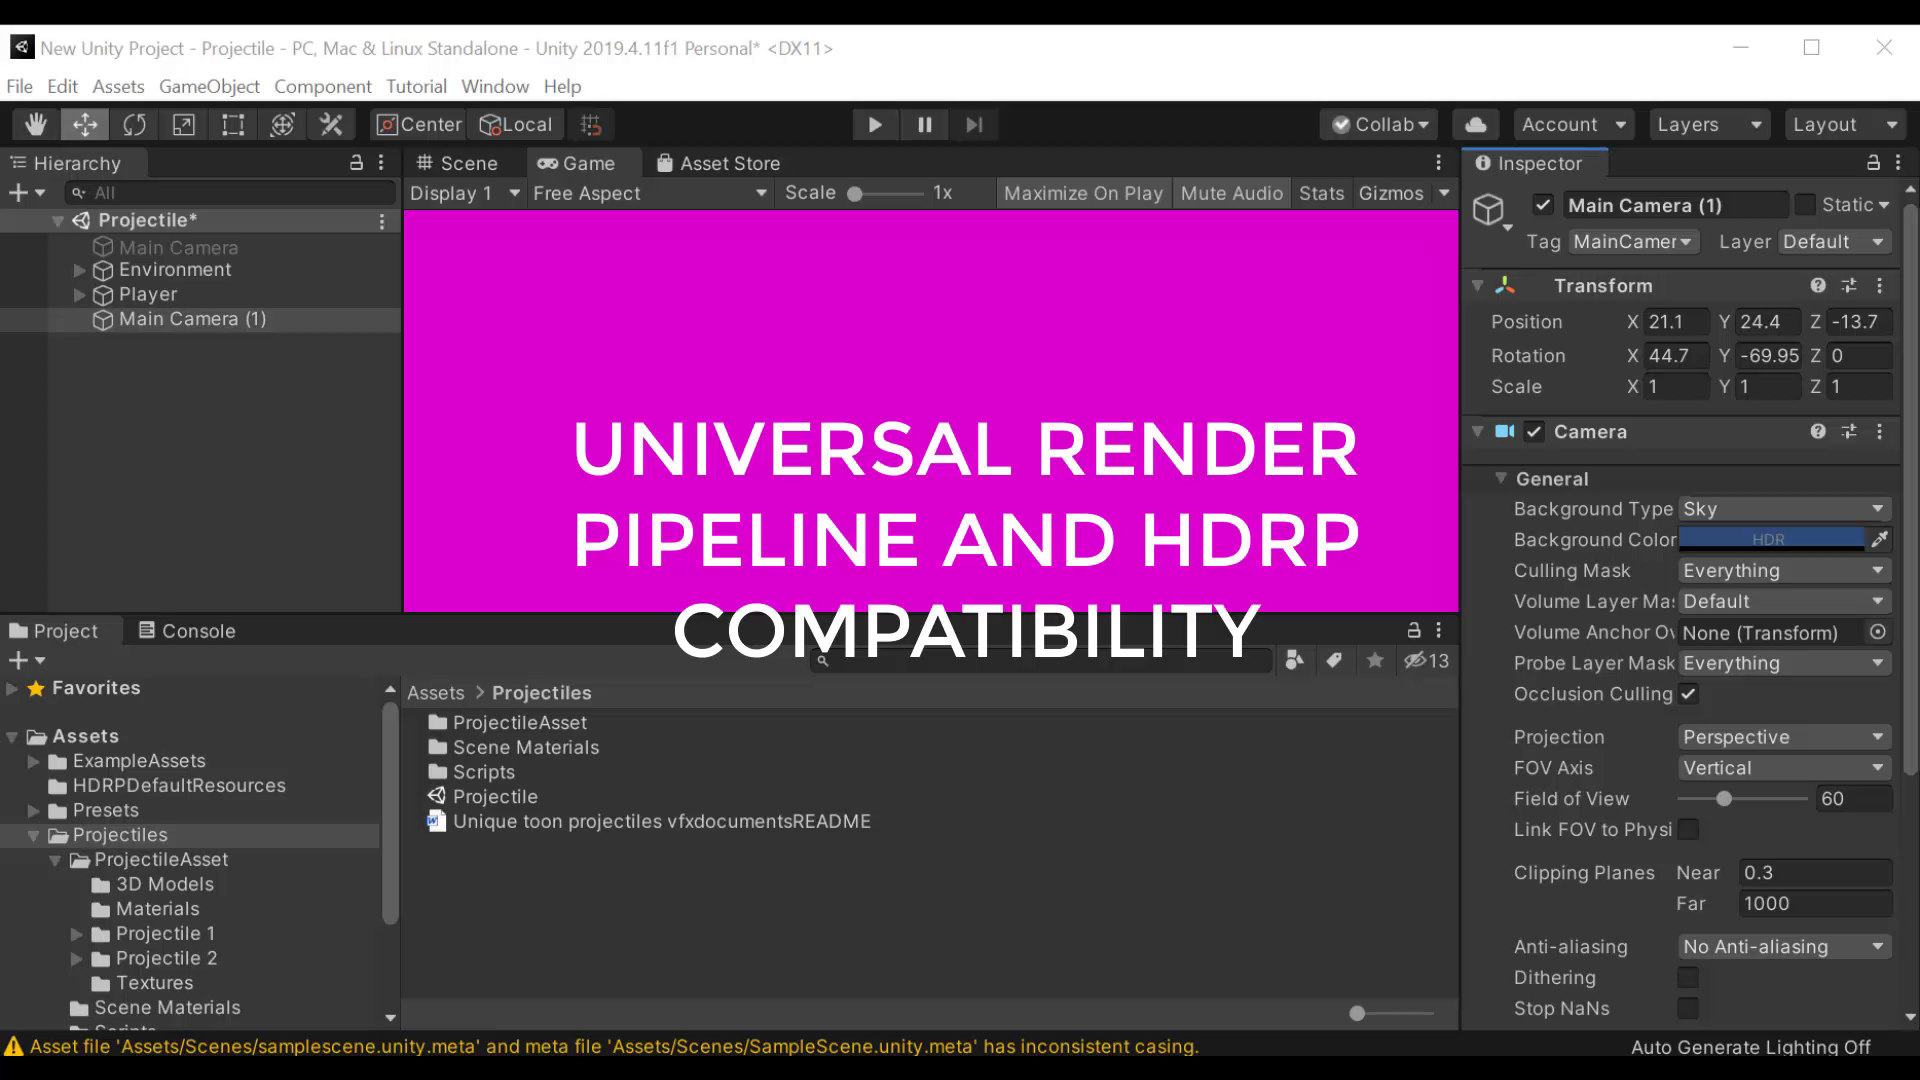Search by label in Project panel
The width and height of the screenshot is (1920, 1080).
pos(1334,660)
